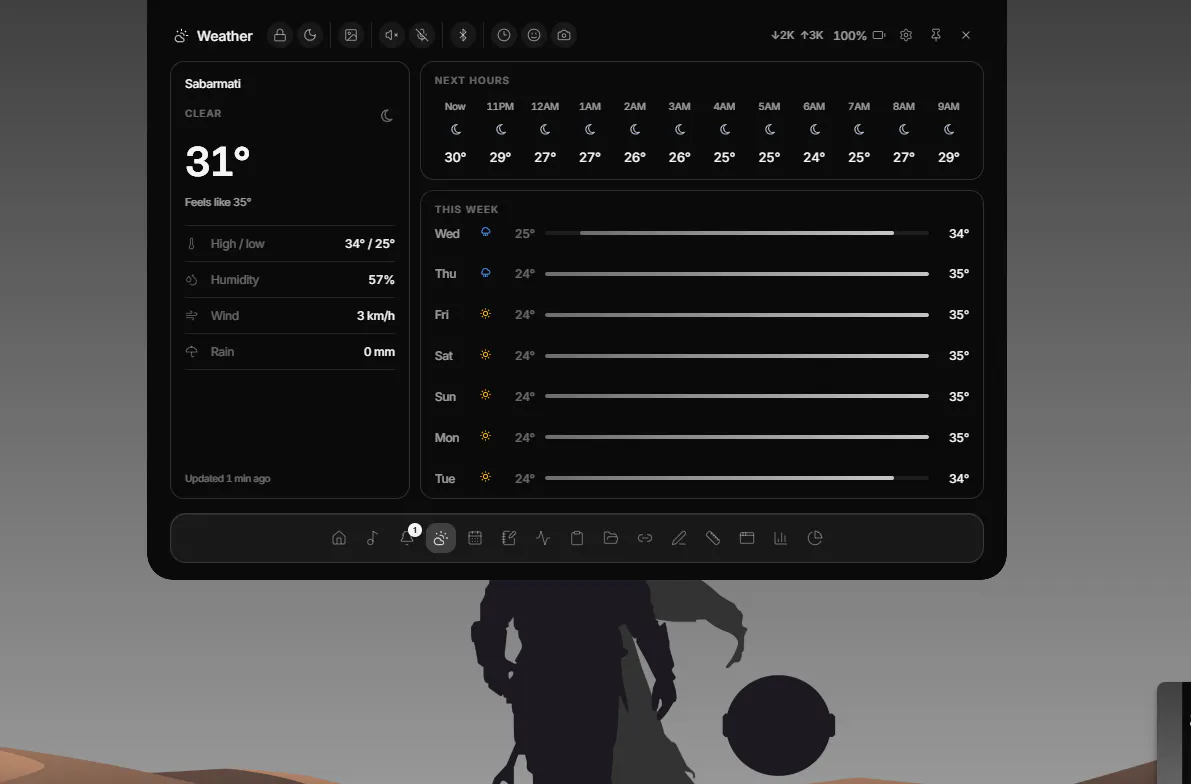Open the clock tool in the header

point(504,35)
